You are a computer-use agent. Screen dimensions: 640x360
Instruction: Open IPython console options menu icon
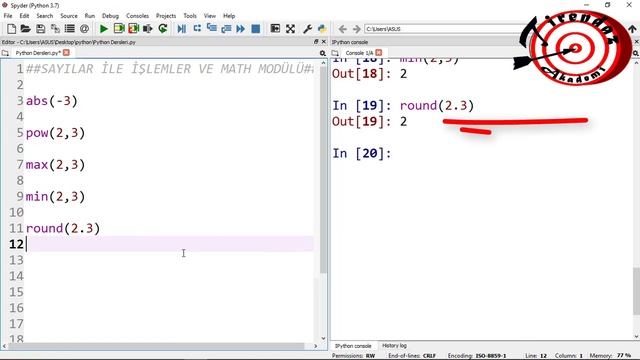click(x=636, y=53)
